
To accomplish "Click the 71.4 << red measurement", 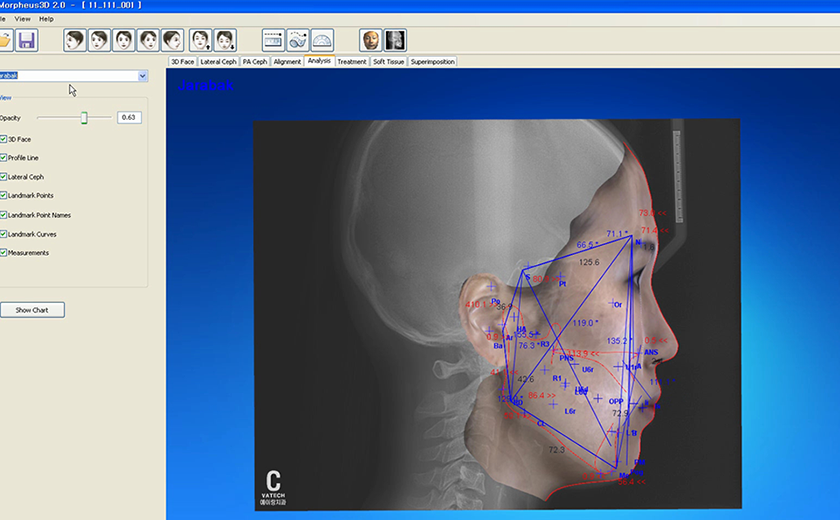I will click(x=655, y=230).
